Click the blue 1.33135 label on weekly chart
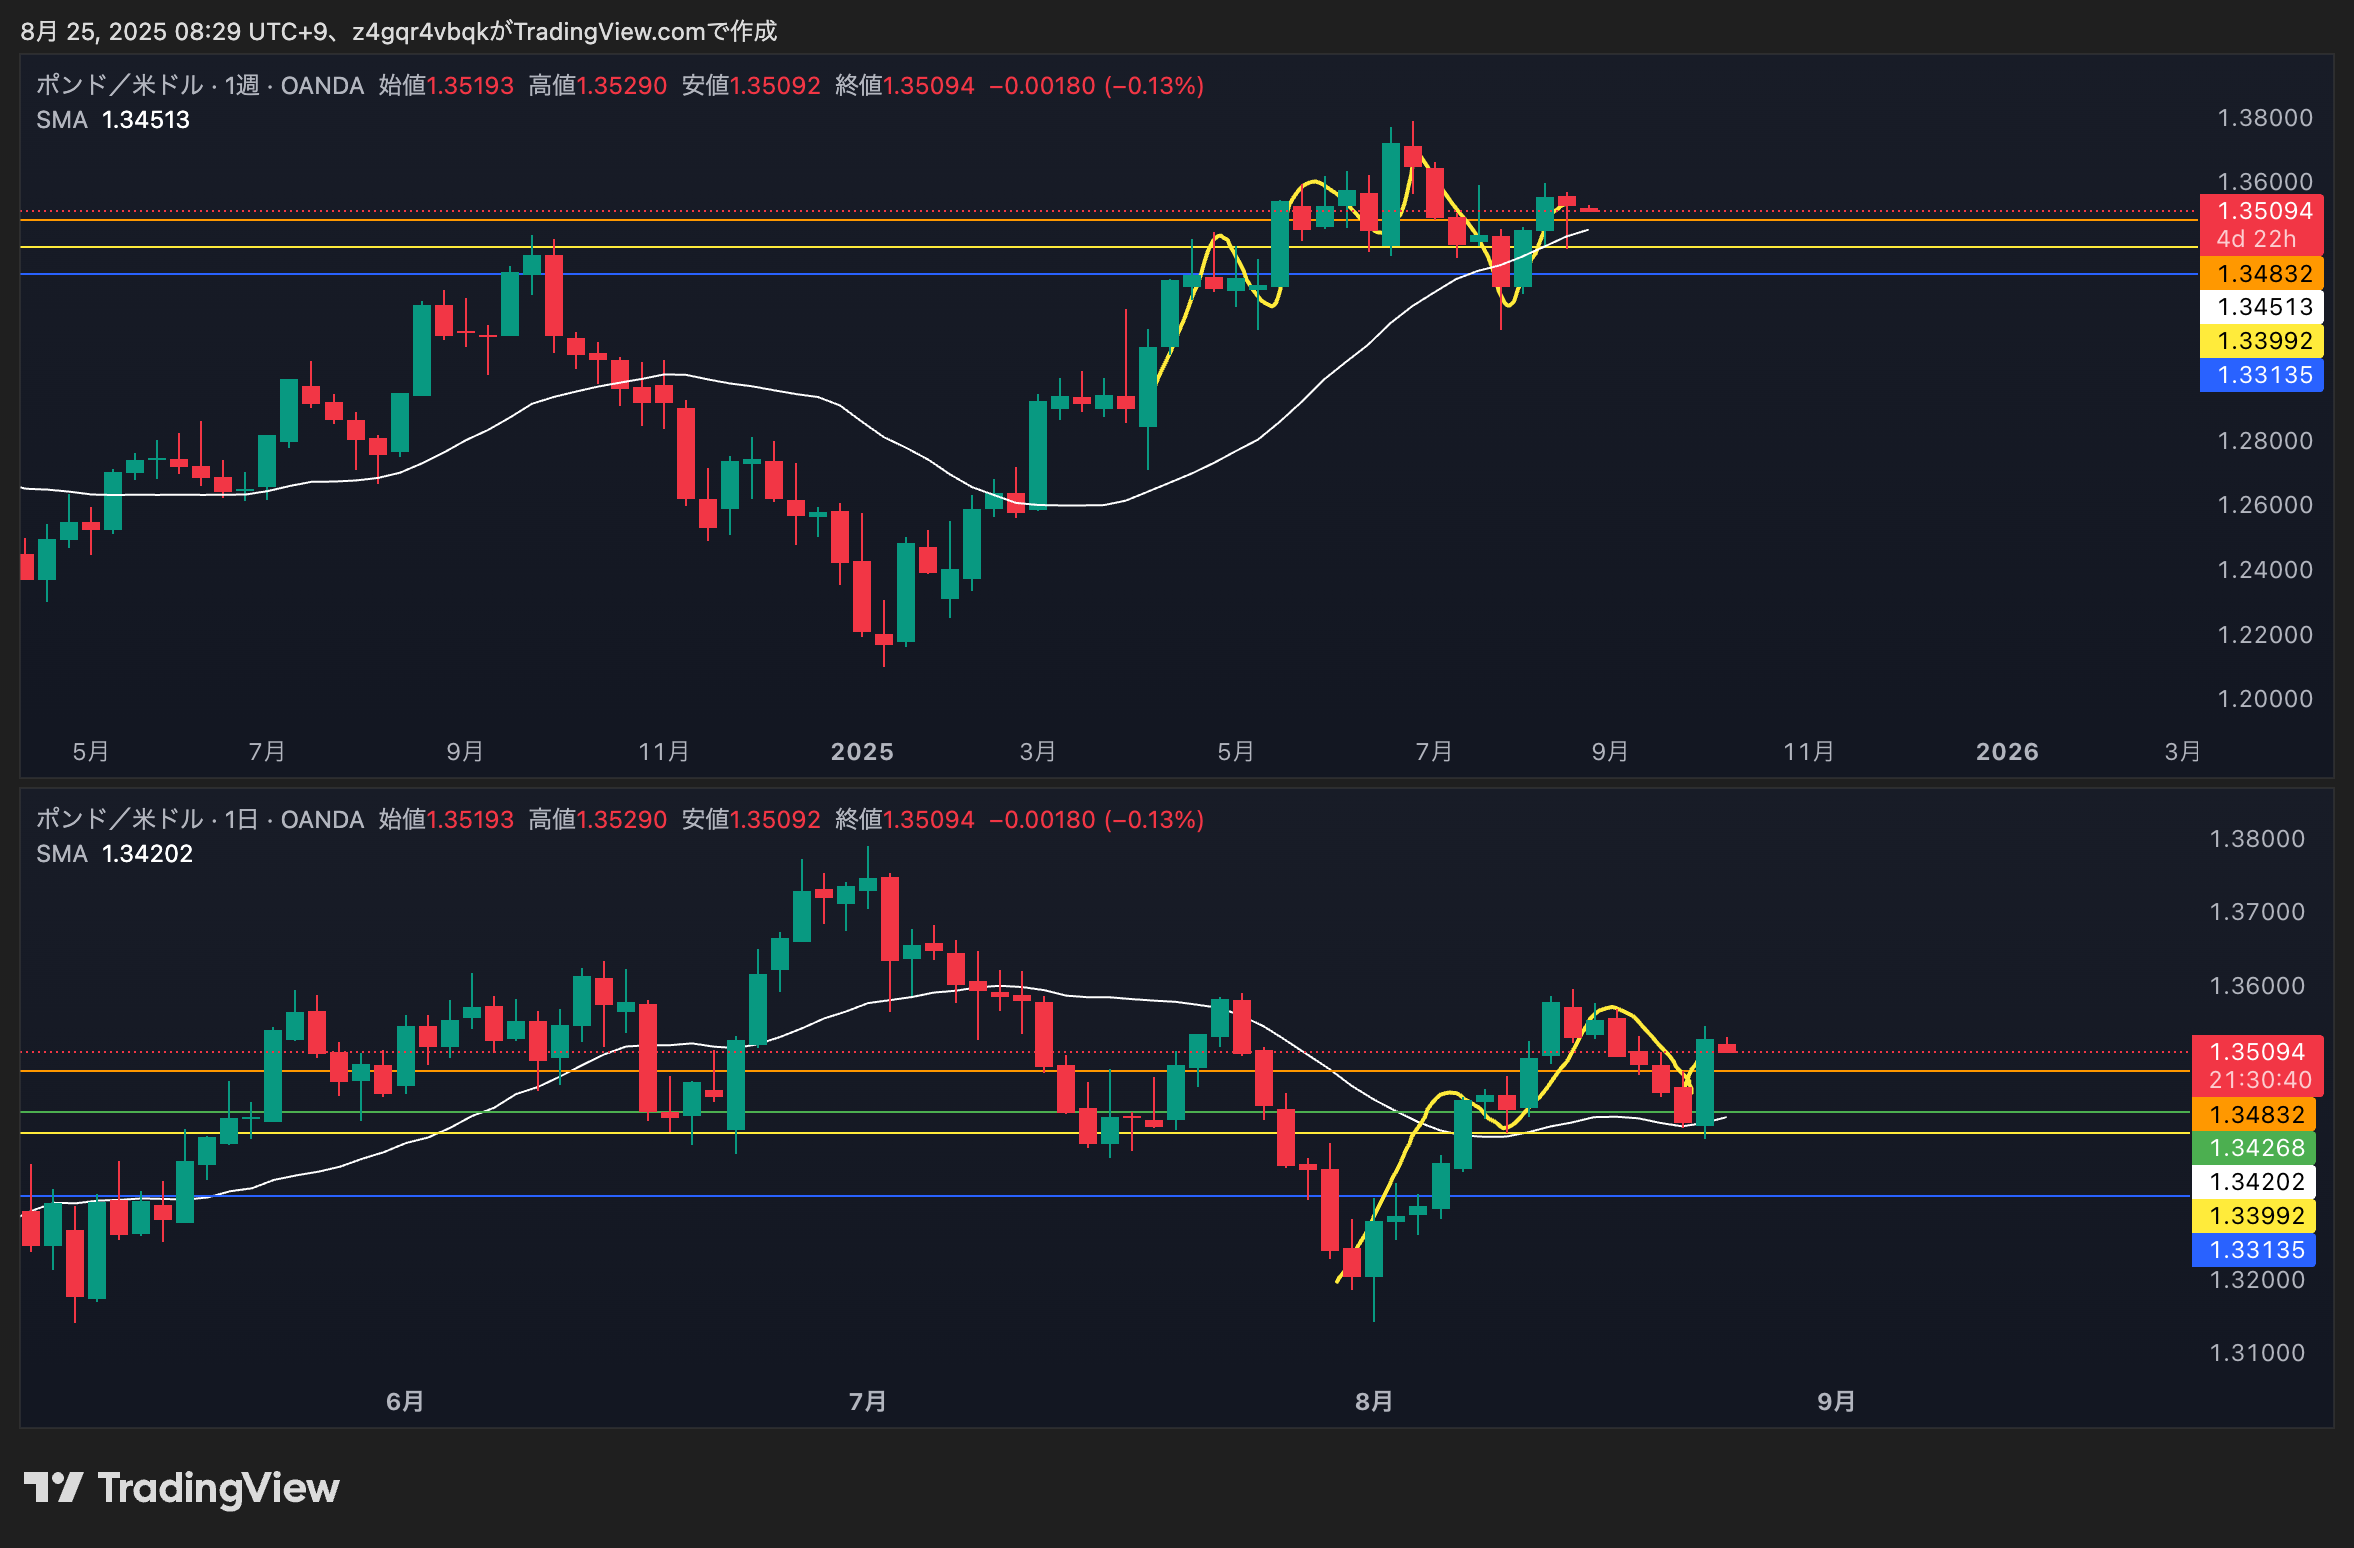2354x1548 pixels. click(2264, 375)
